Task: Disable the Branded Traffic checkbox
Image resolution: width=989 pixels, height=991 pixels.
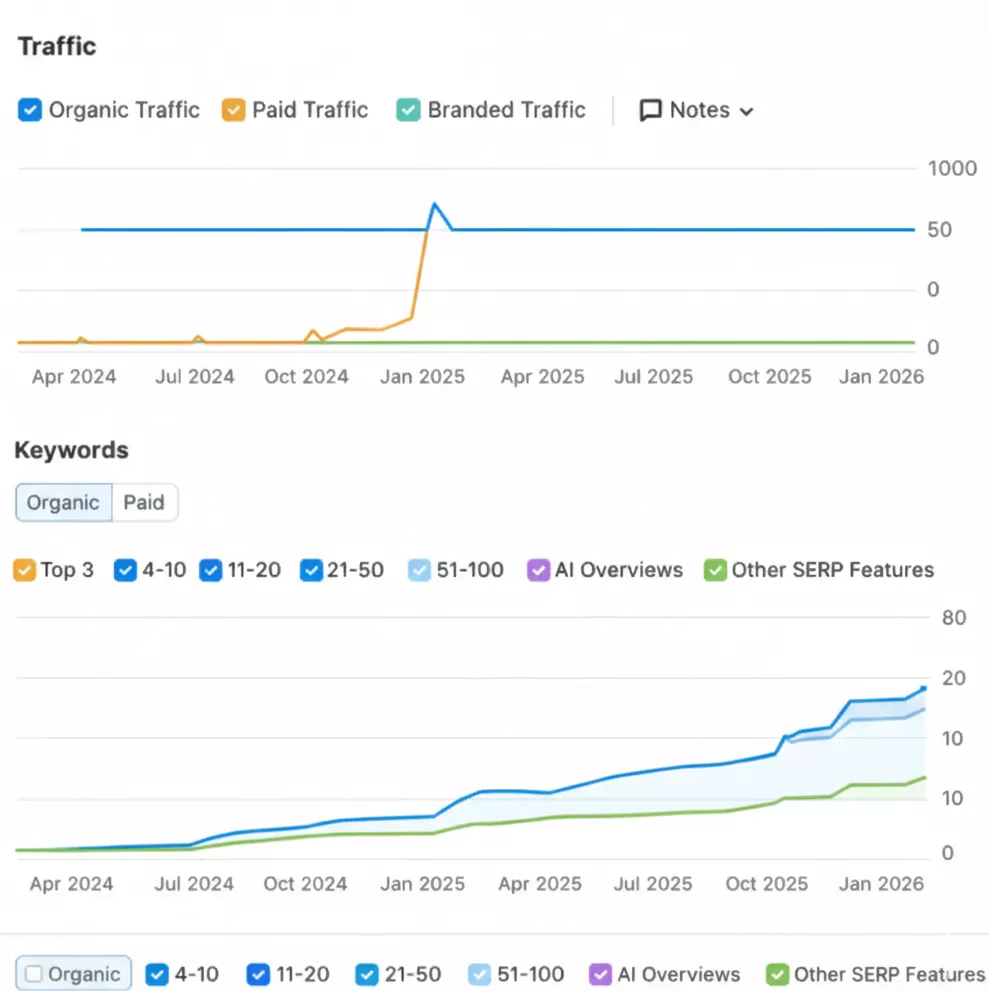Action: point(408,110)
